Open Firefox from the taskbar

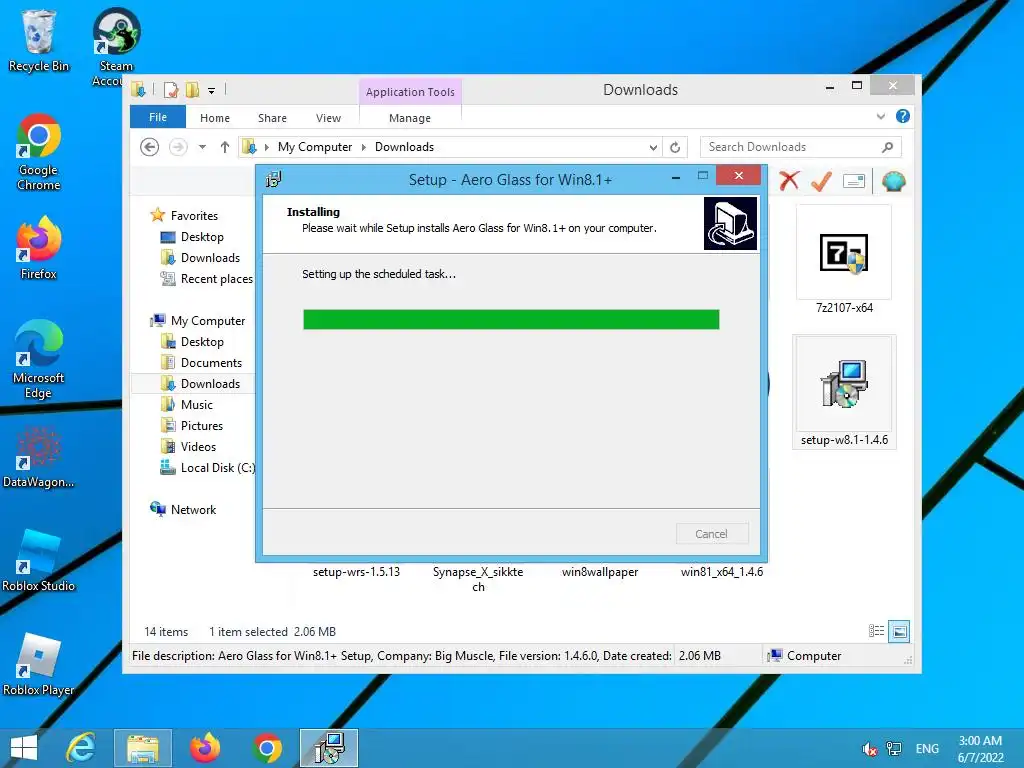[x=204, y=748]
